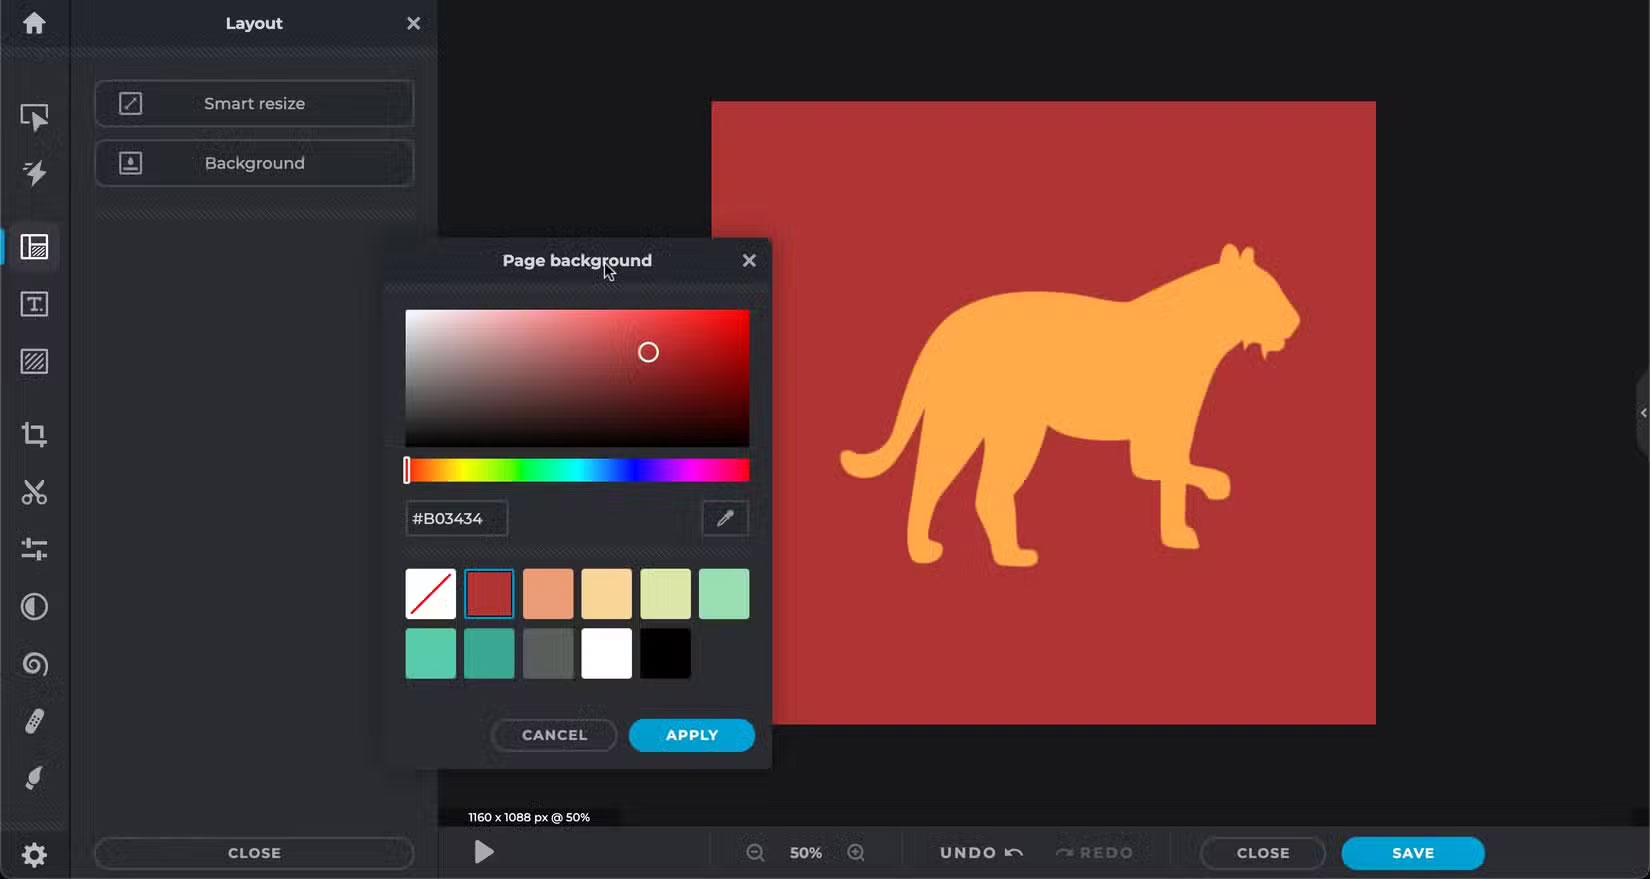This screenshot has height=879, width=1650.
Task: Open the Adjust sliders tool
Action: coord(34,549)
